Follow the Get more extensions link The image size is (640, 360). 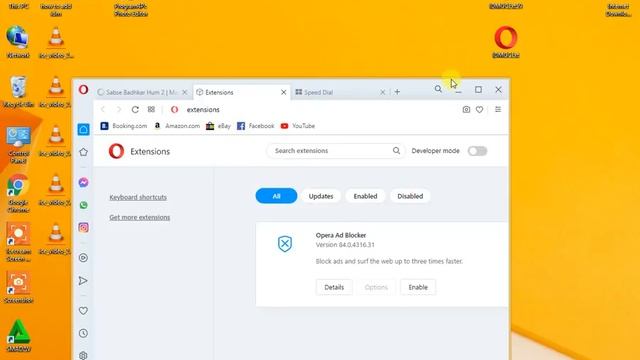(x=140, y=217)
